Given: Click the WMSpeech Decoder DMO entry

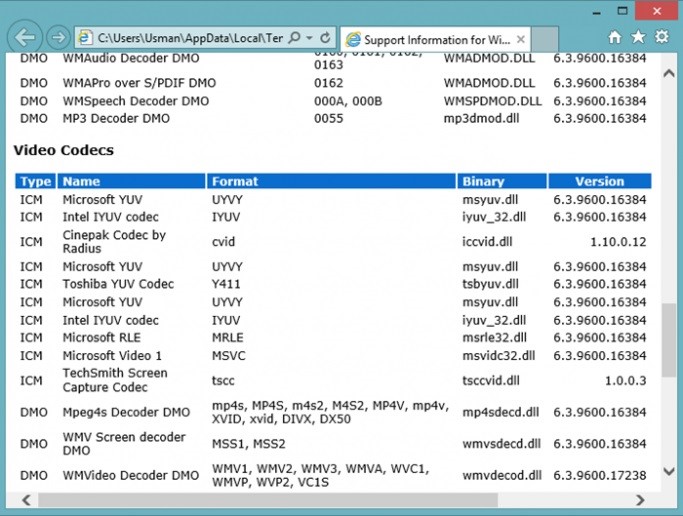Looking at the screenshot, I should [x=136, y=101].
